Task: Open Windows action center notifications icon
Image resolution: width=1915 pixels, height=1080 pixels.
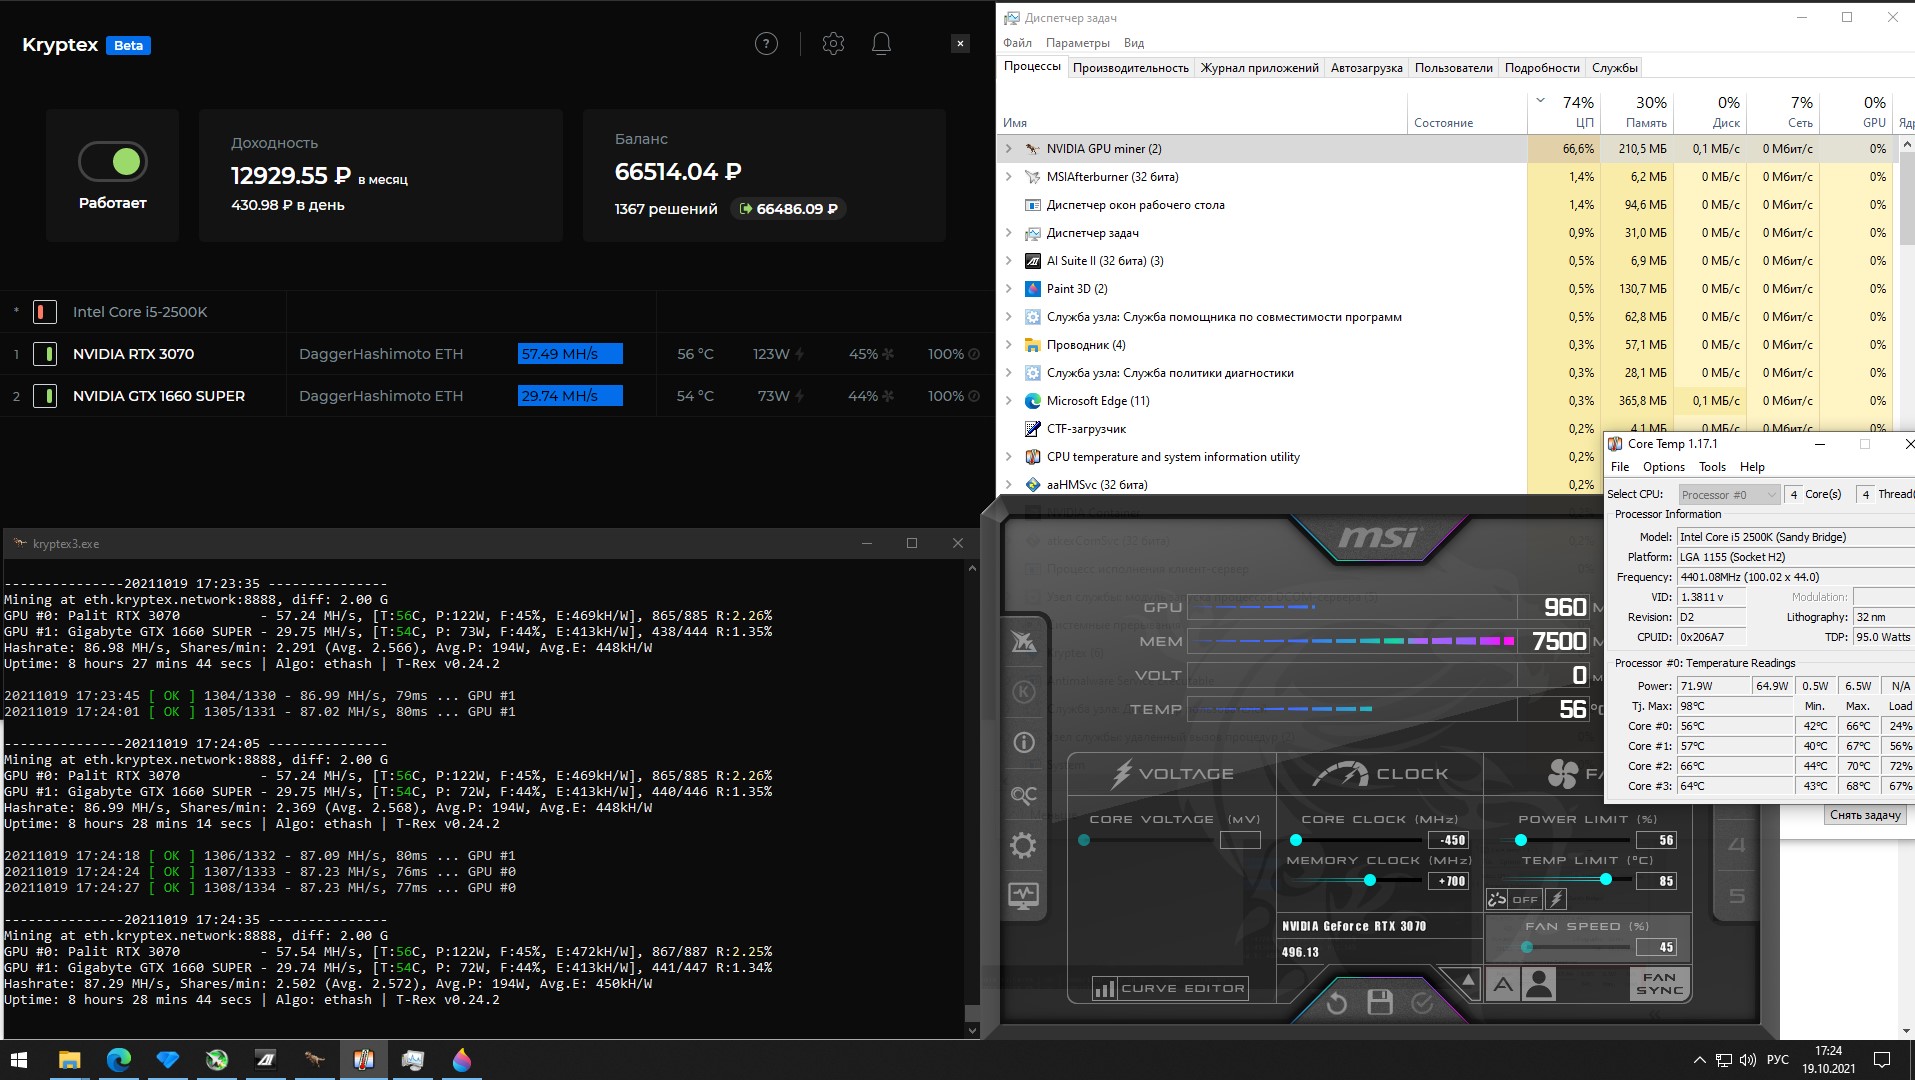Action: point(1881,1060)
